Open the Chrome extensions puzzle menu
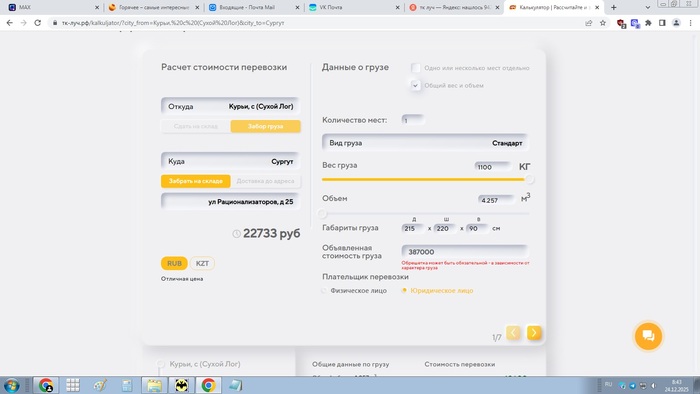Screen dimensions: 700x394 click(x=648, y=23)
